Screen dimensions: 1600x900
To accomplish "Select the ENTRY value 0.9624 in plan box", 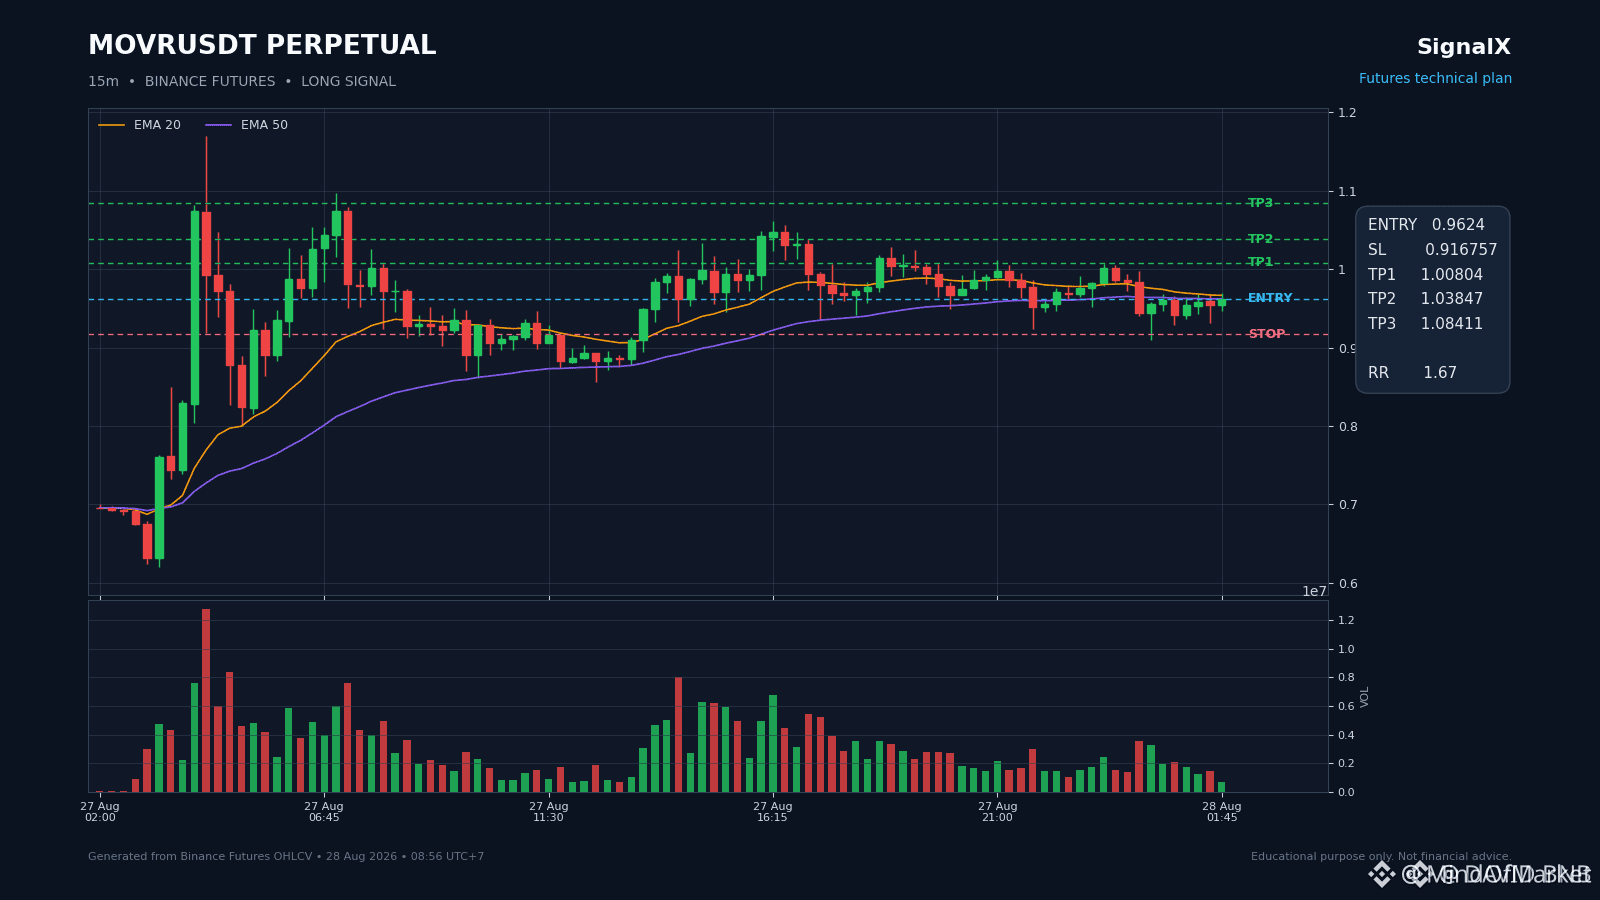I will [x=1458, y=225].
